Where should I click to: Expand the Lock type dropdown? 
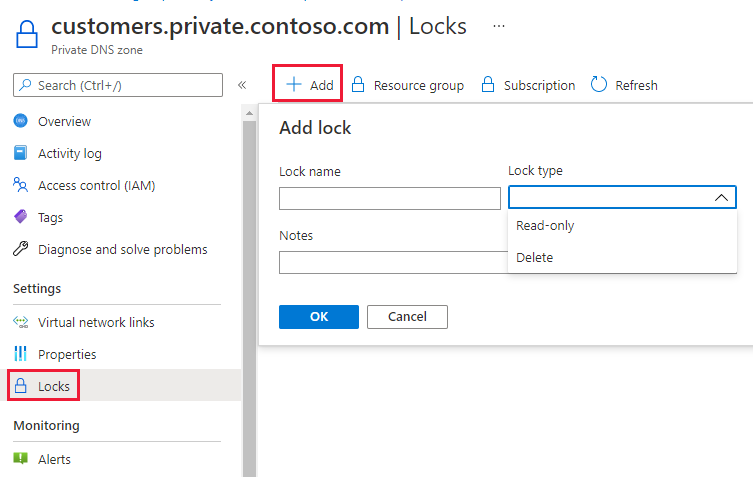(622, 197)
